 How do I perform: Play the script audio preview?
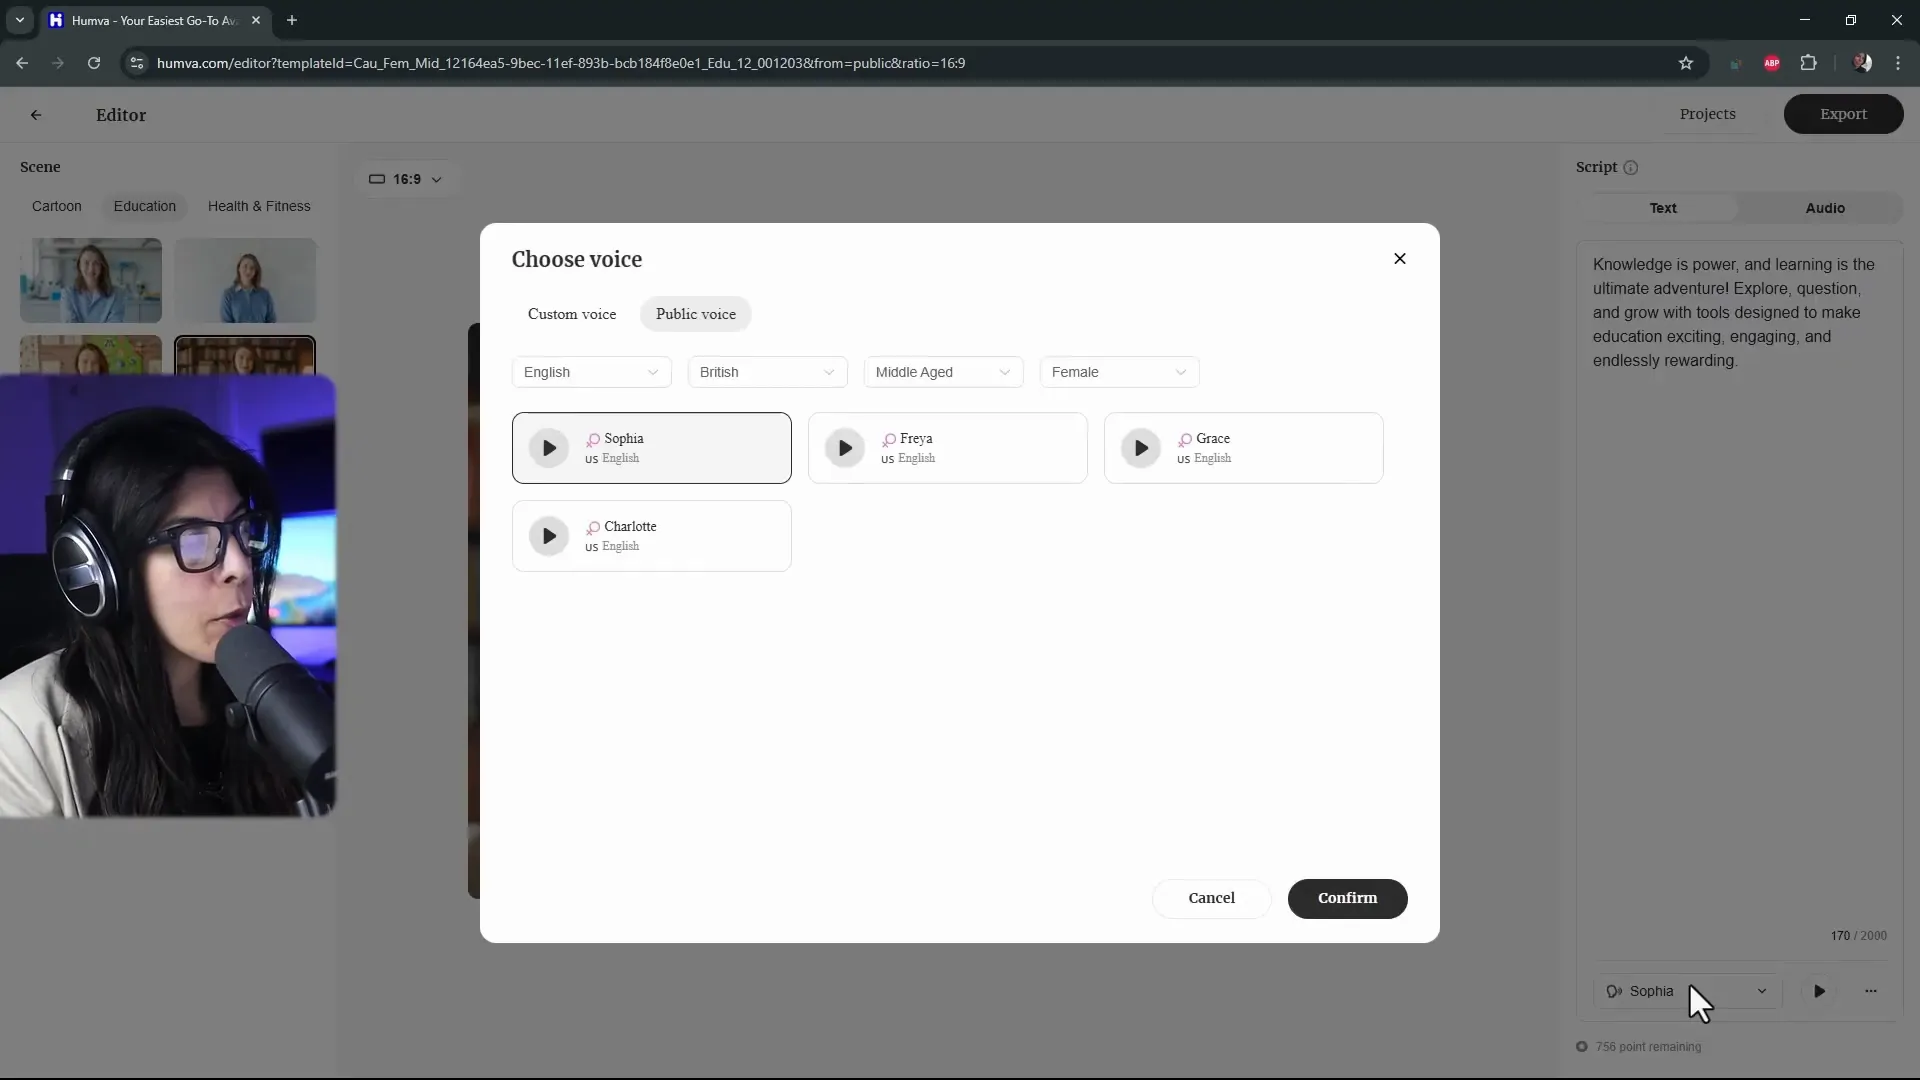pyautogui.click(x=1819, y=991)
